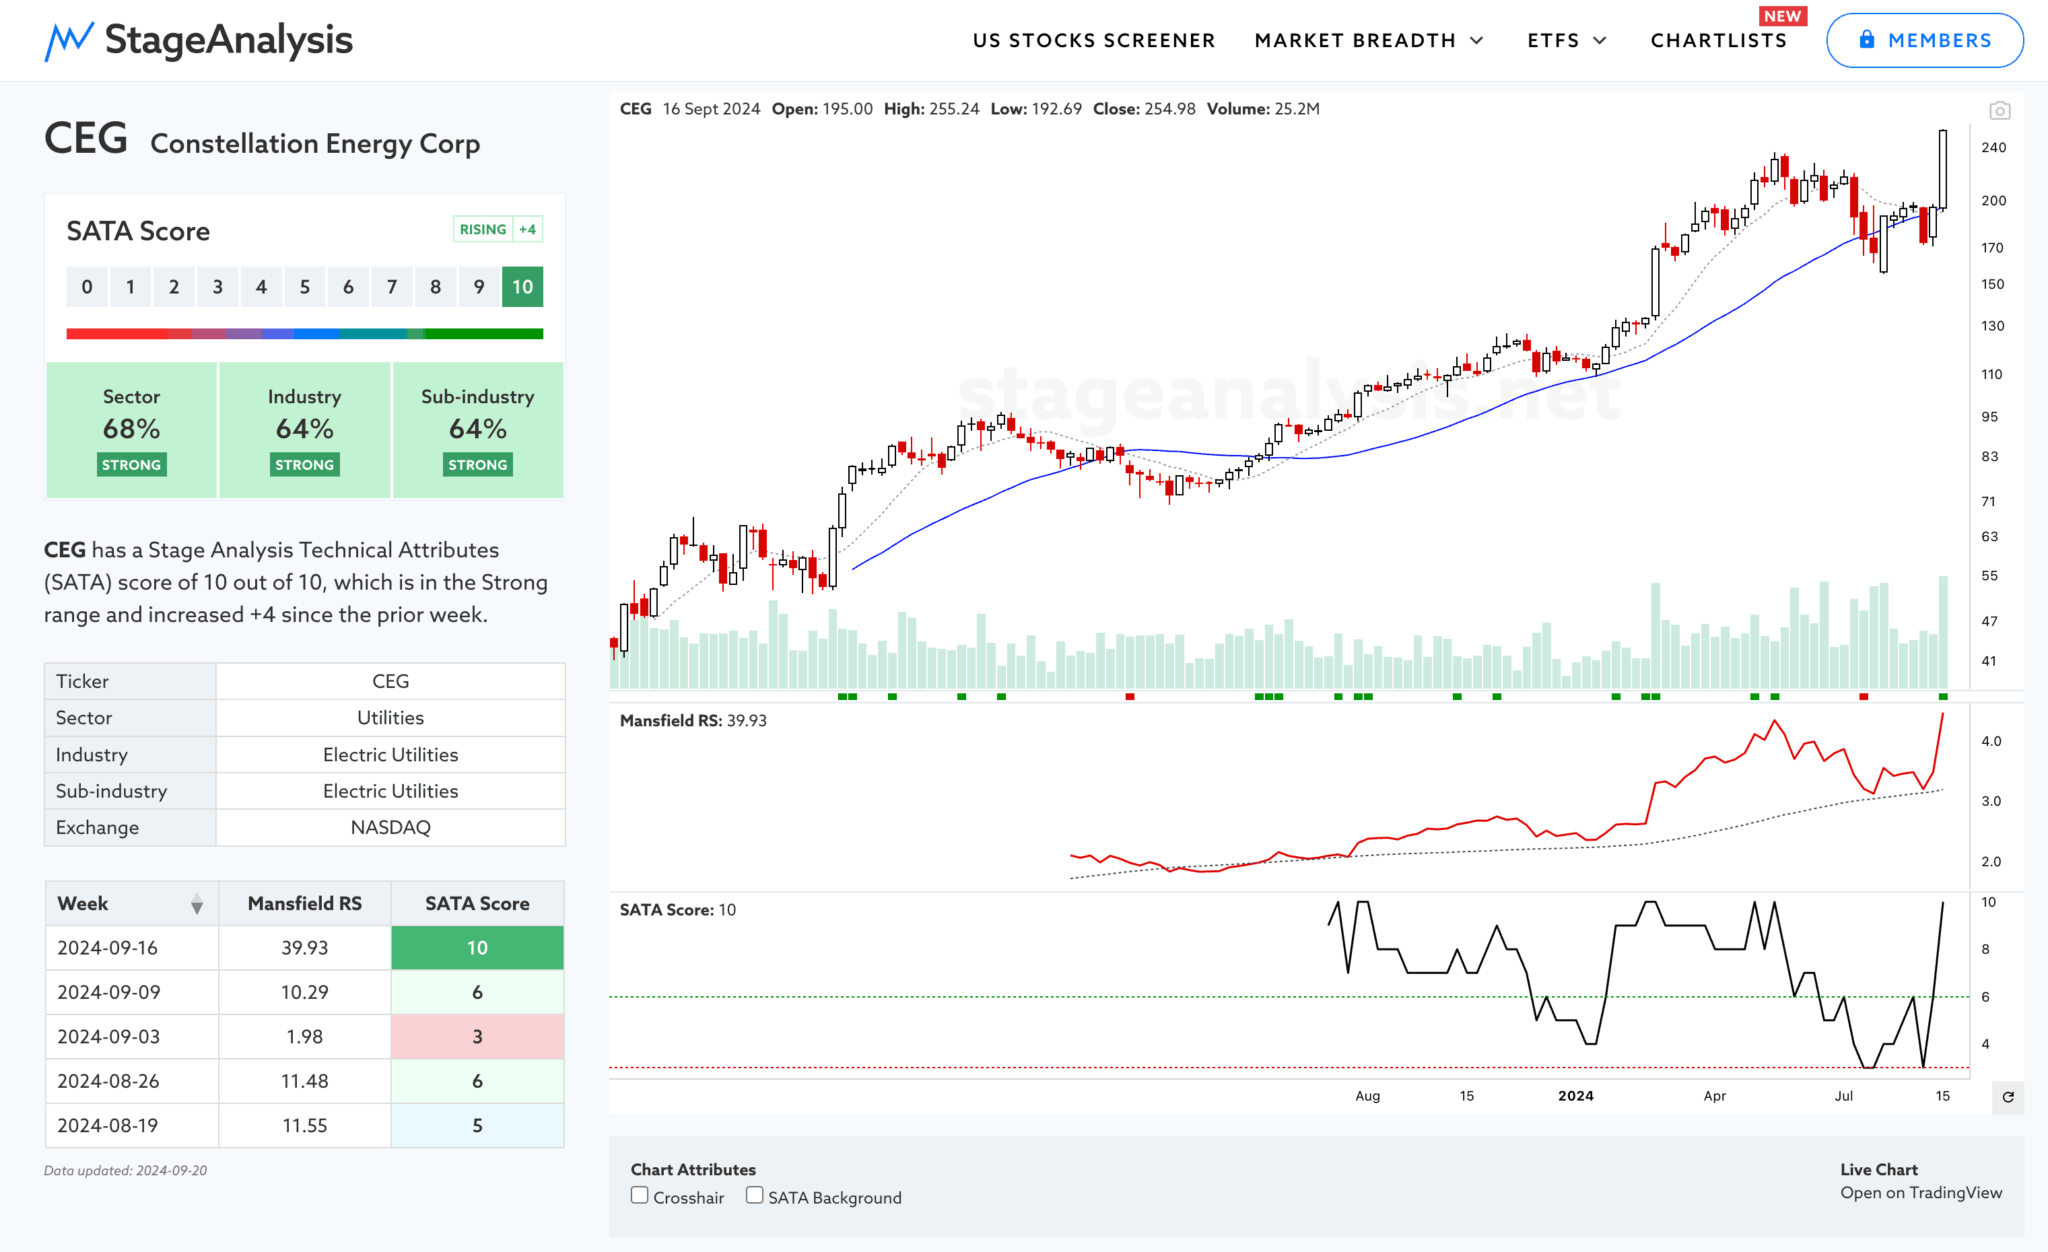Click the Utilities sector value

click(x=390, y=718)
